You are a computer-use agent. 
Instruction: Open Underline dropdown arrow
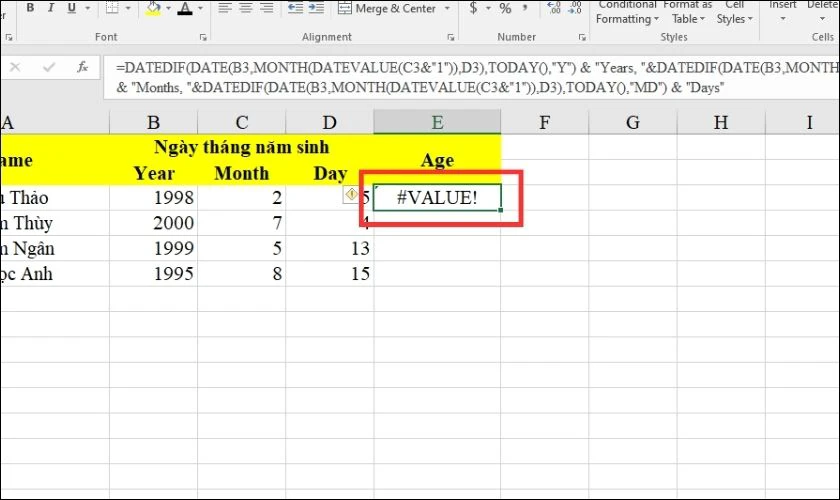tap(87, 8)
